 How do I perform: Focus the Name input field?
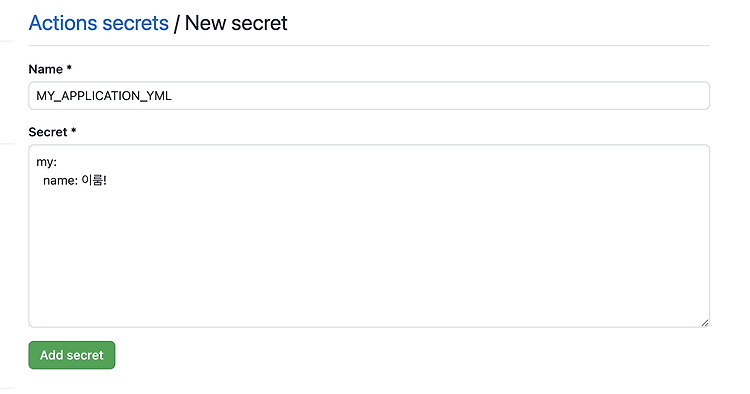pos(369,96)
